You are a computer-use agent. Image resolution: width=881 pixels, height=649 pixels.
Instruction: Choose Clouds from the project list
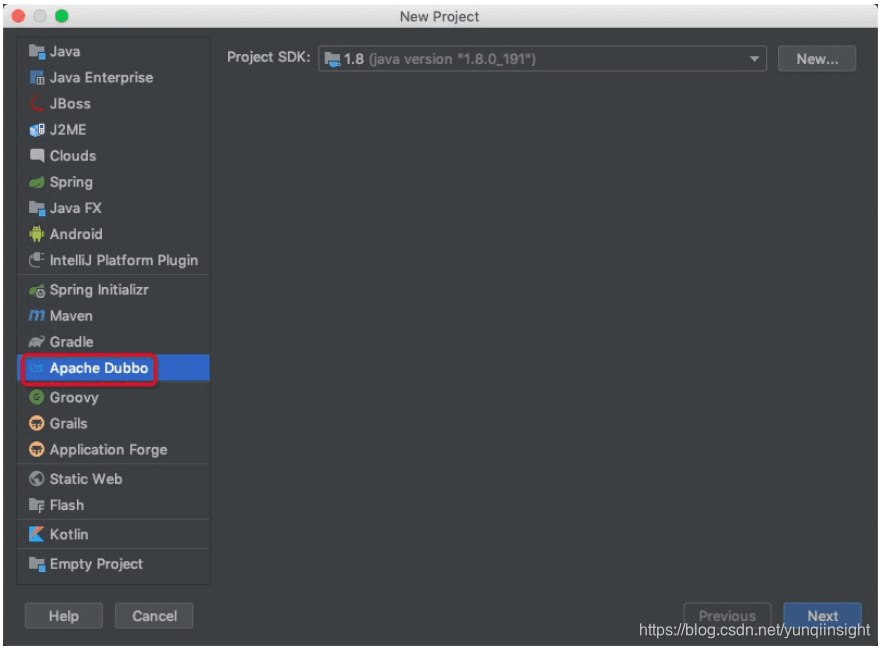(x=113, y=156)
